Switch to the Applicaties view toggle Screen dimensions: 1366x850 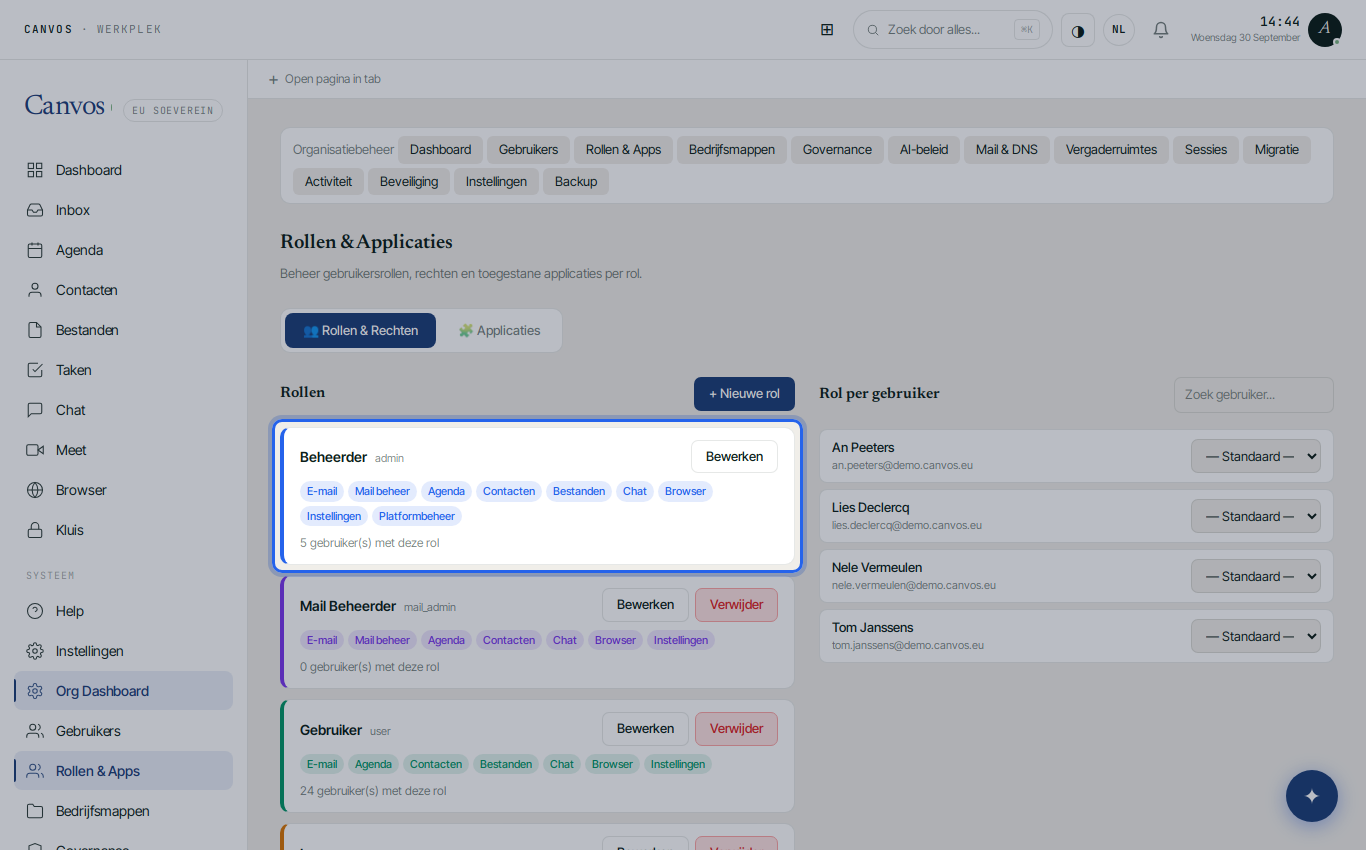click(x=499, y=330)
